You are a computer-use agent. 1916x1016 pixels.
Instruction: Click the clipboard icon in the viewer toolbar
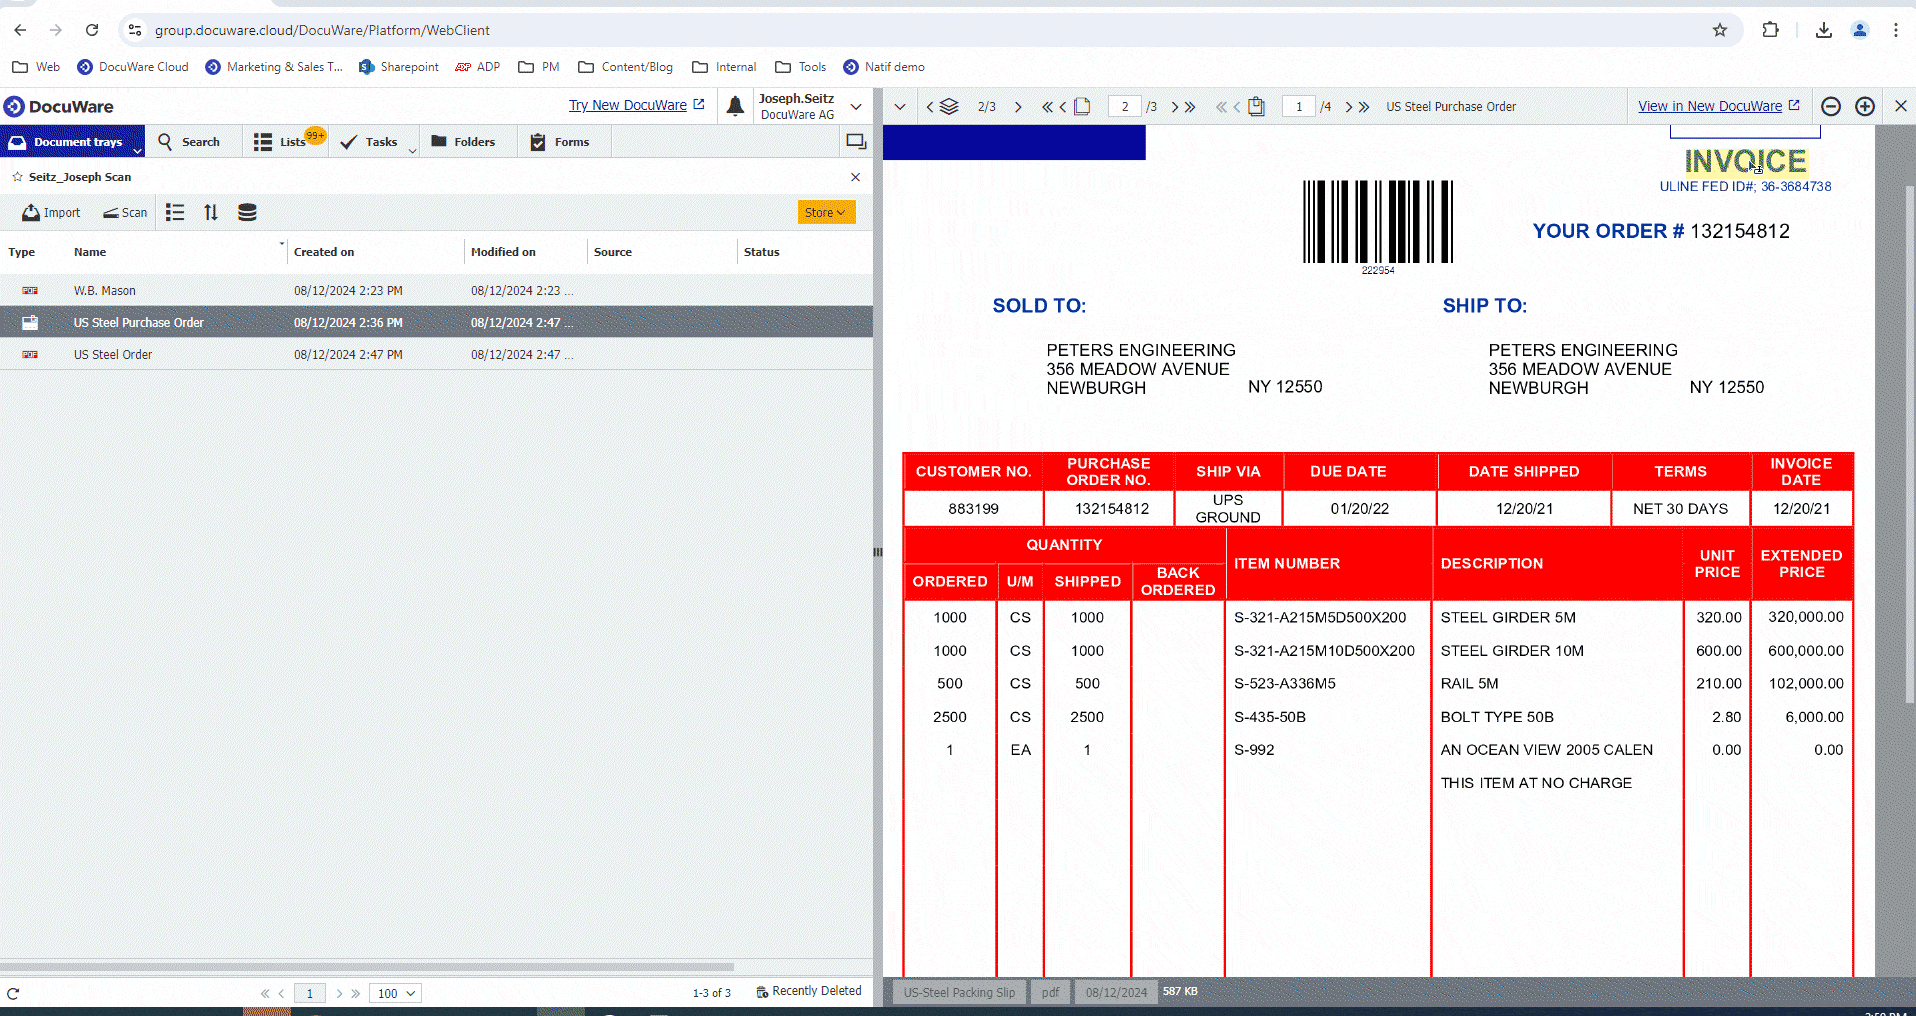(x=1257, y=106)
